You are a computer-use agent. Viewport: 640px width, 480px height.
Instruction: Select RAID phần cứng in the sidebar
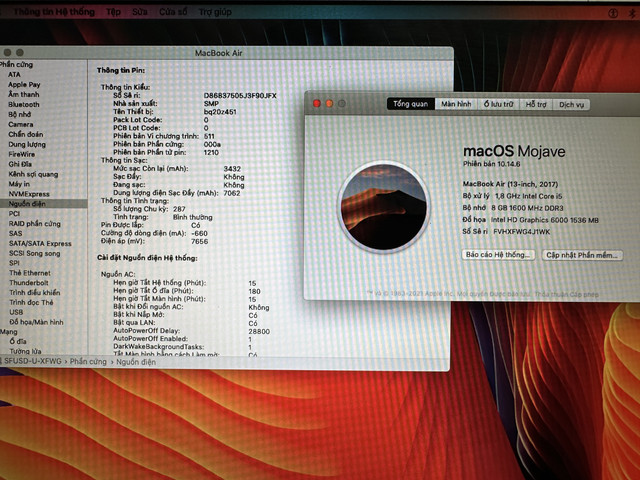coord(35,224)
